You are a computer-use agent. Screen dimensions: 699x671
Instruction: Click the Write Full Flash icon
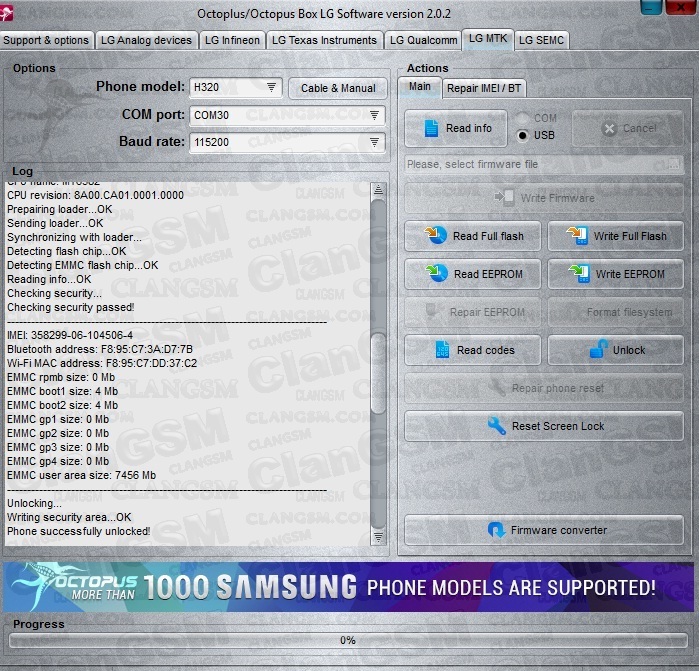point(577,235)
